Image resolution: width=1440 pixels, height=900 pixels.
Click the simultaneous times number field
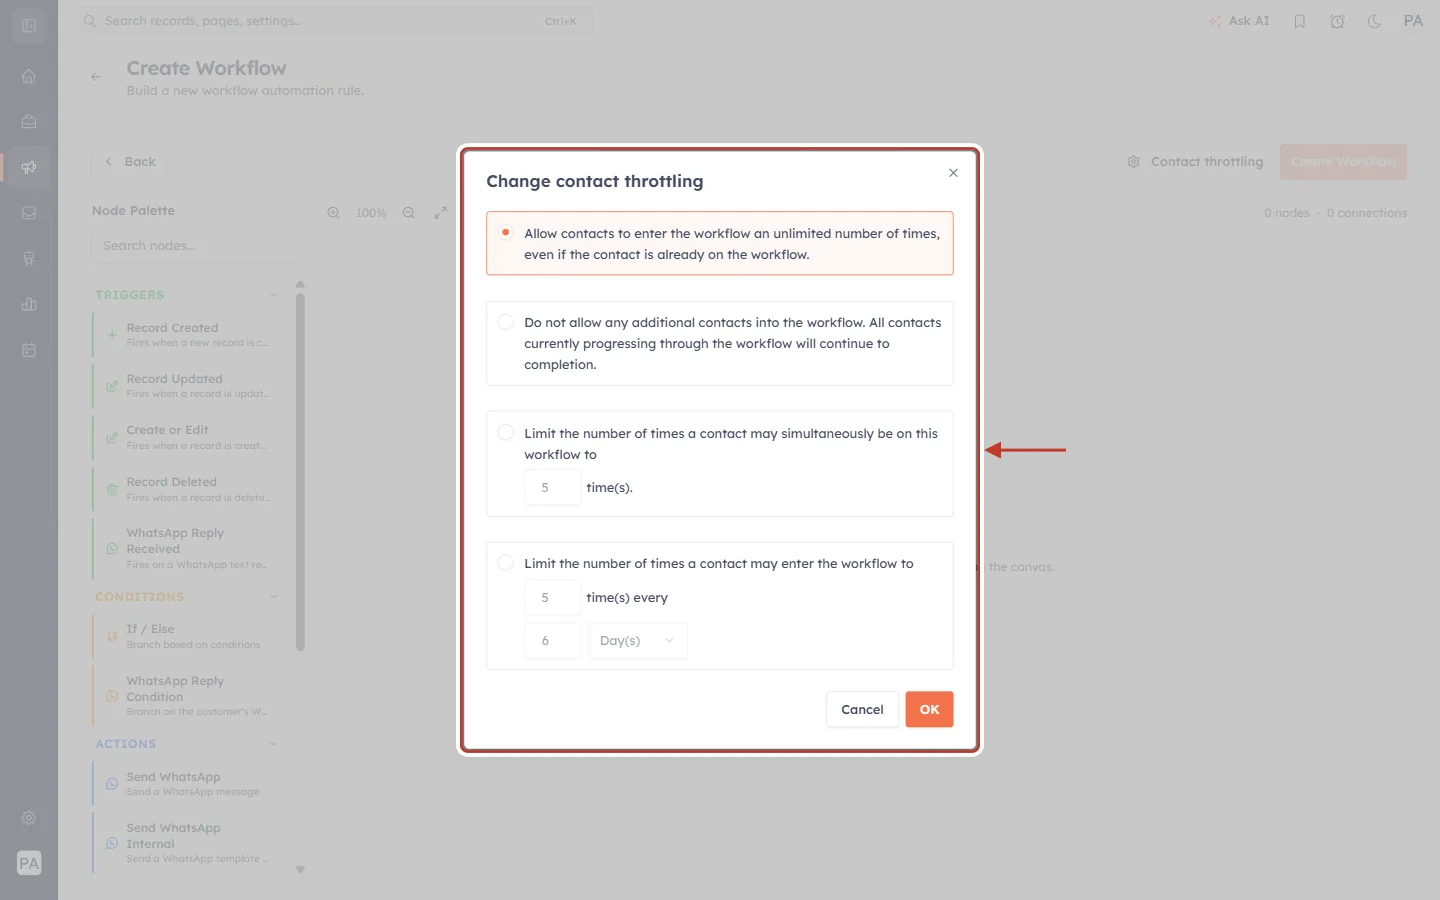[552, 488]
